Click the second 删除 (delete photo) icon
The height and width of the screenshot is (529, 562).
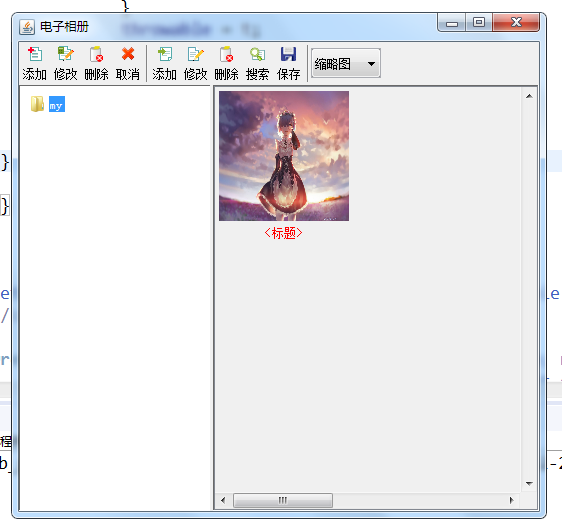pyautogui.click(x=226, y=54)
